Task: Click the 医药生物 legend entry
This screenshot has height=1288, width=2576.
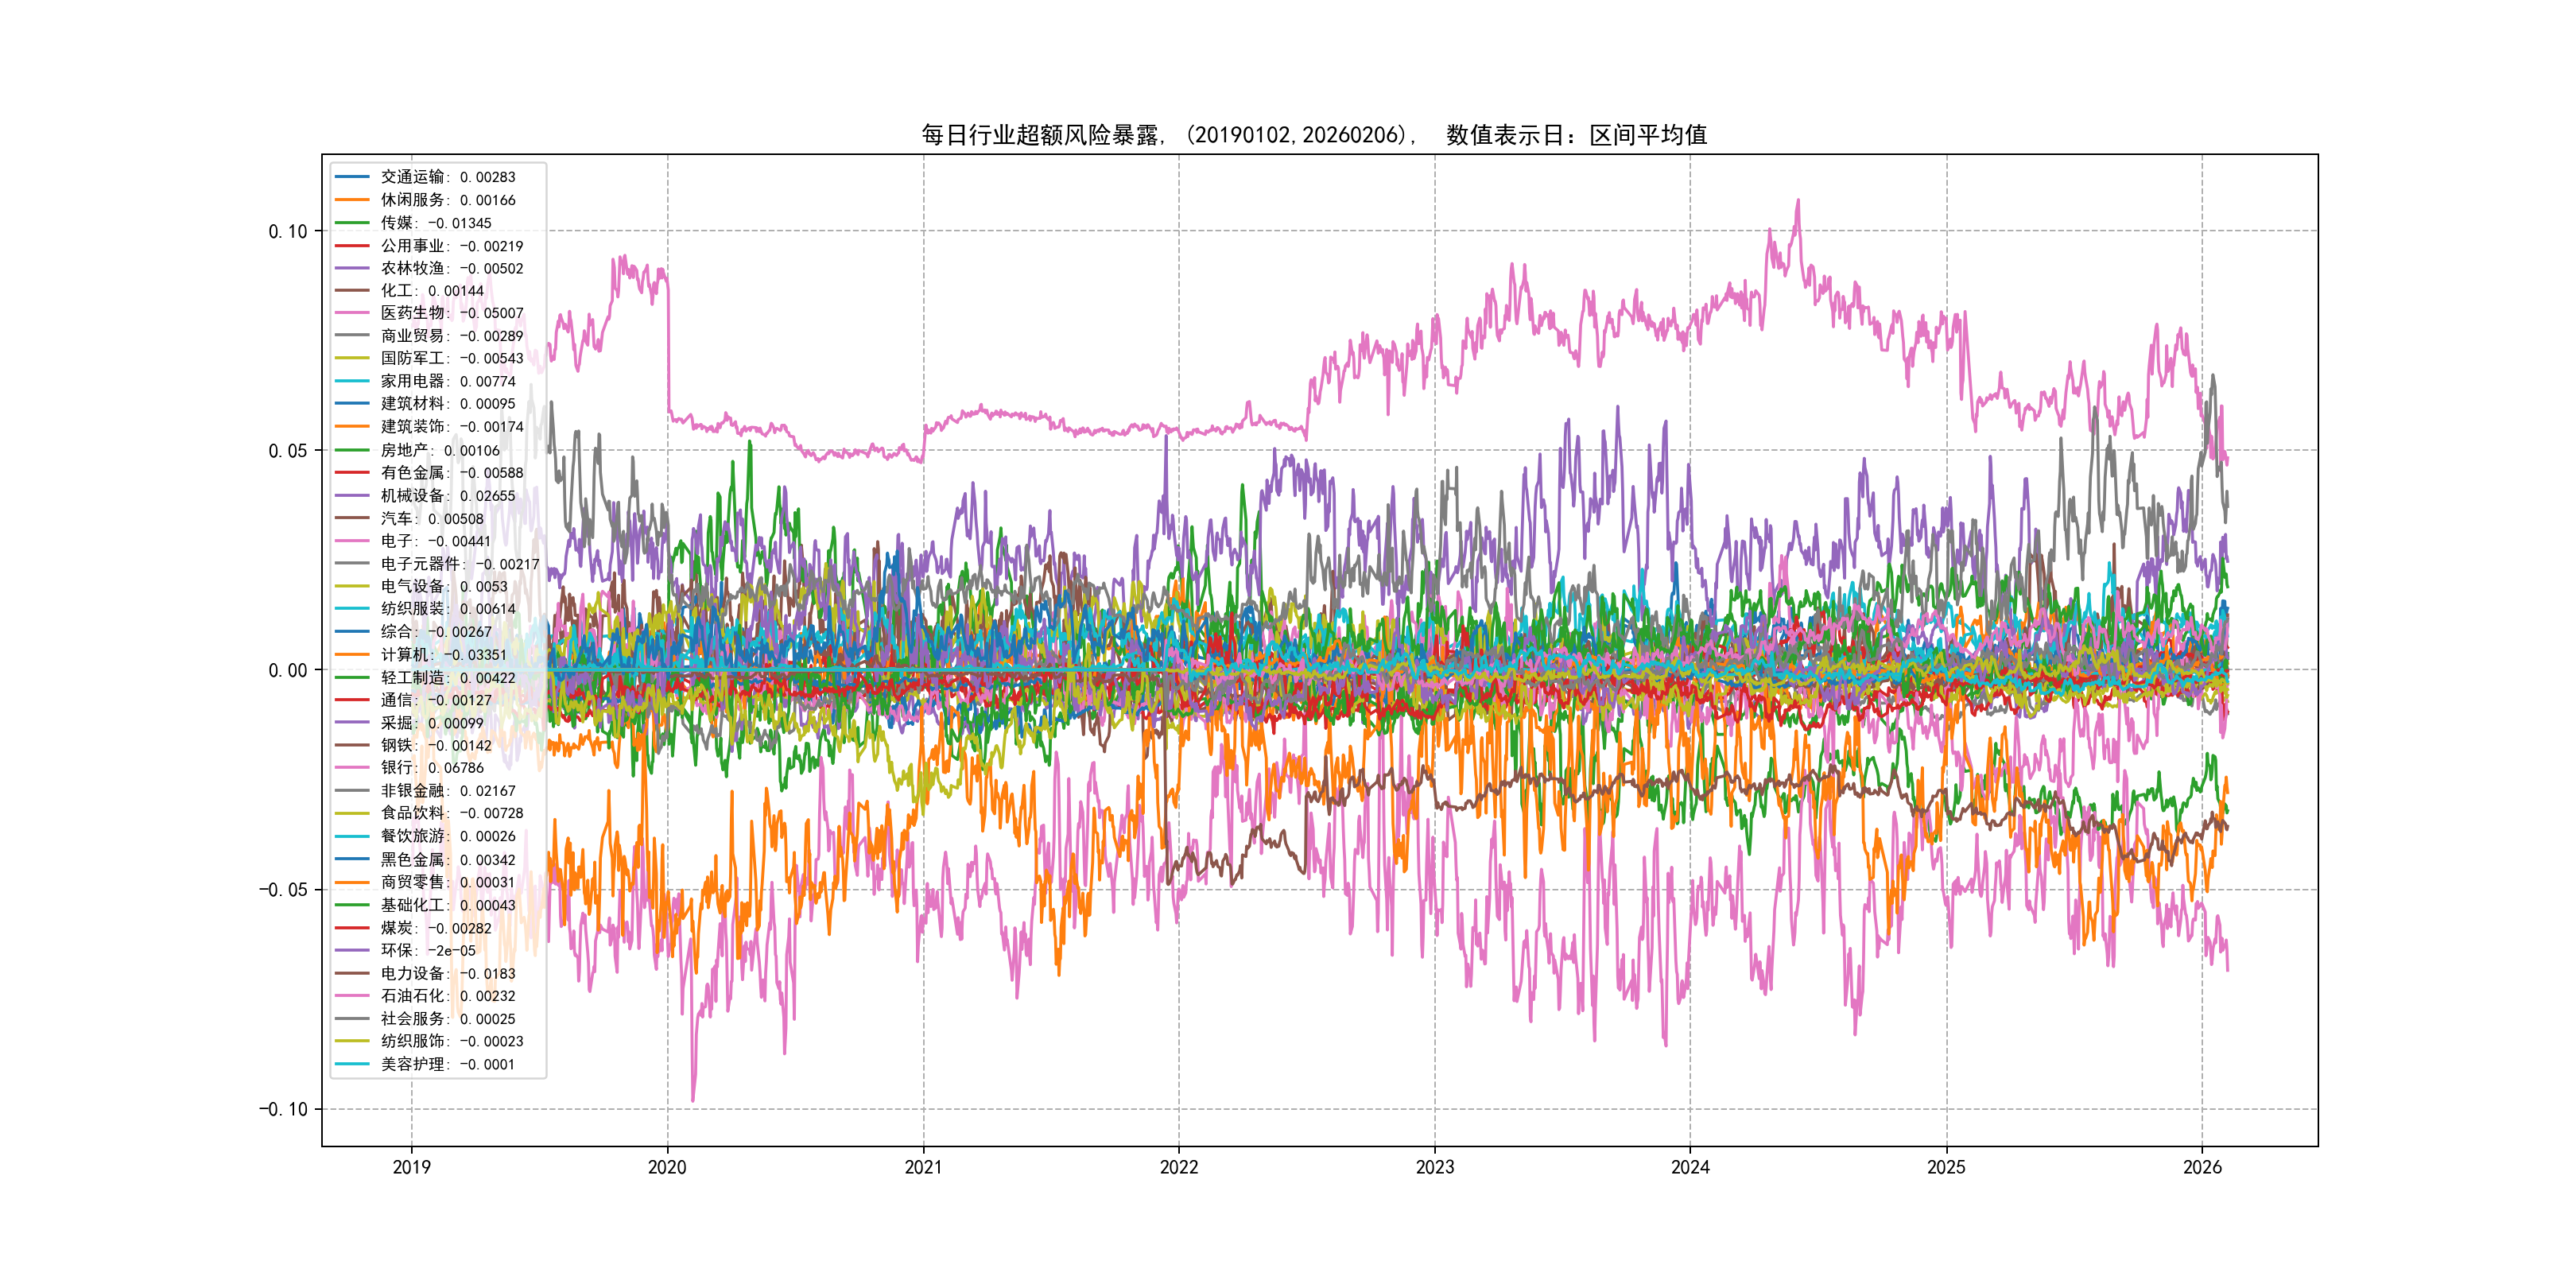Action: click(451, 313)
